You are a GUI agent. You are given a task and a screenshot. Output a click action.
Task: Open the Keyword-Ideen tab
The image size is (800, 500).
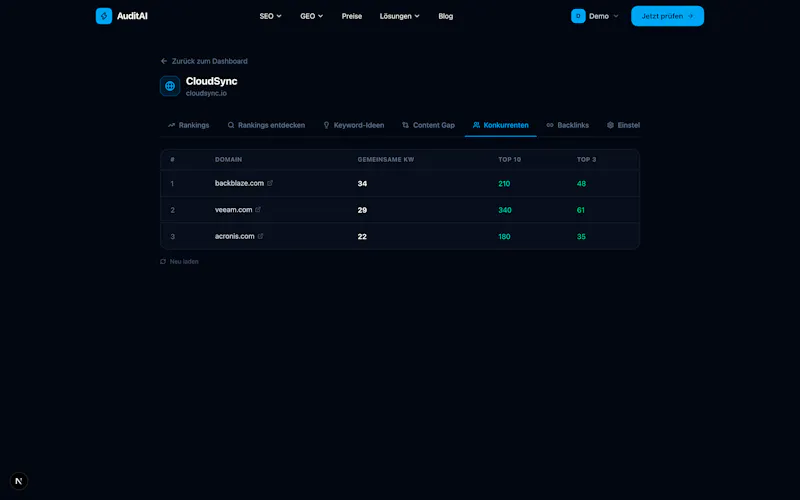click(354, 125)
